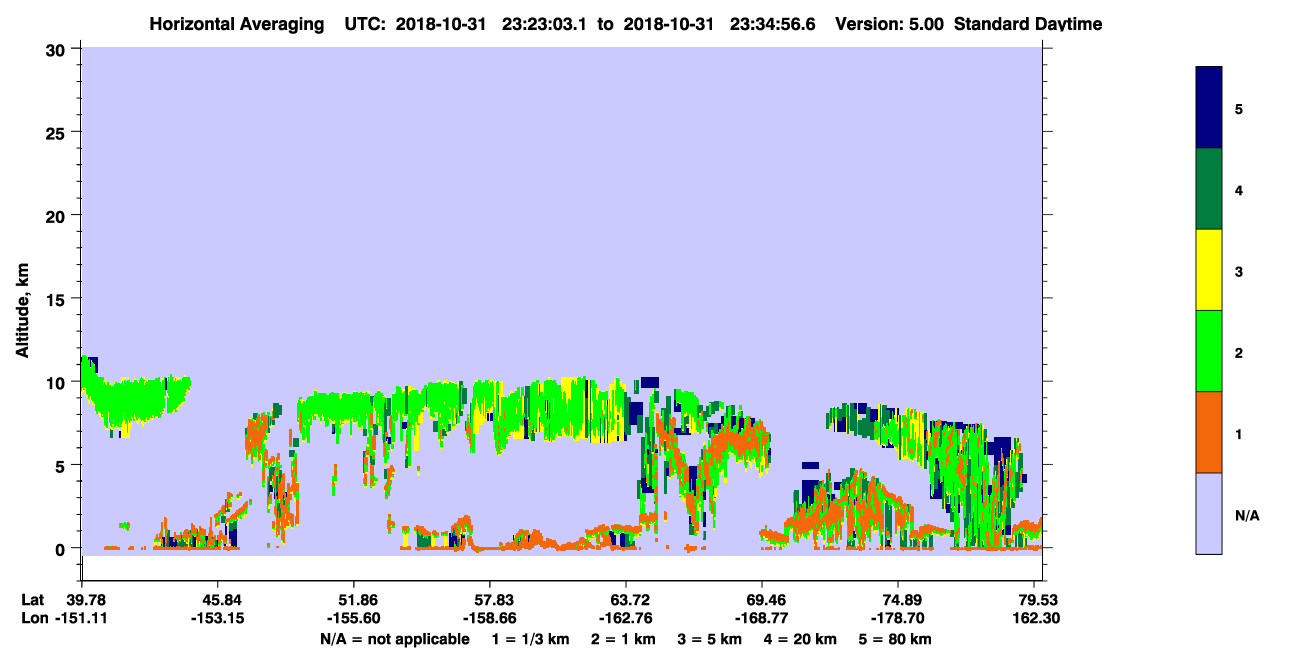The image size is (1300, 667).
Task: Click longitude value -168.77
Action: [x=762, y=619]
